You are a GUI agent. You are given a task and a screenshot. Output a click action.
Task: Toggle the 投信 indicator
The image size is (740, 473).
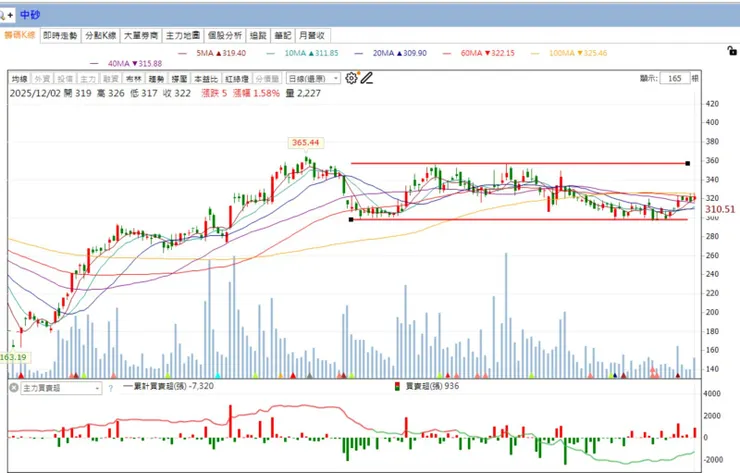click(65, 78)
